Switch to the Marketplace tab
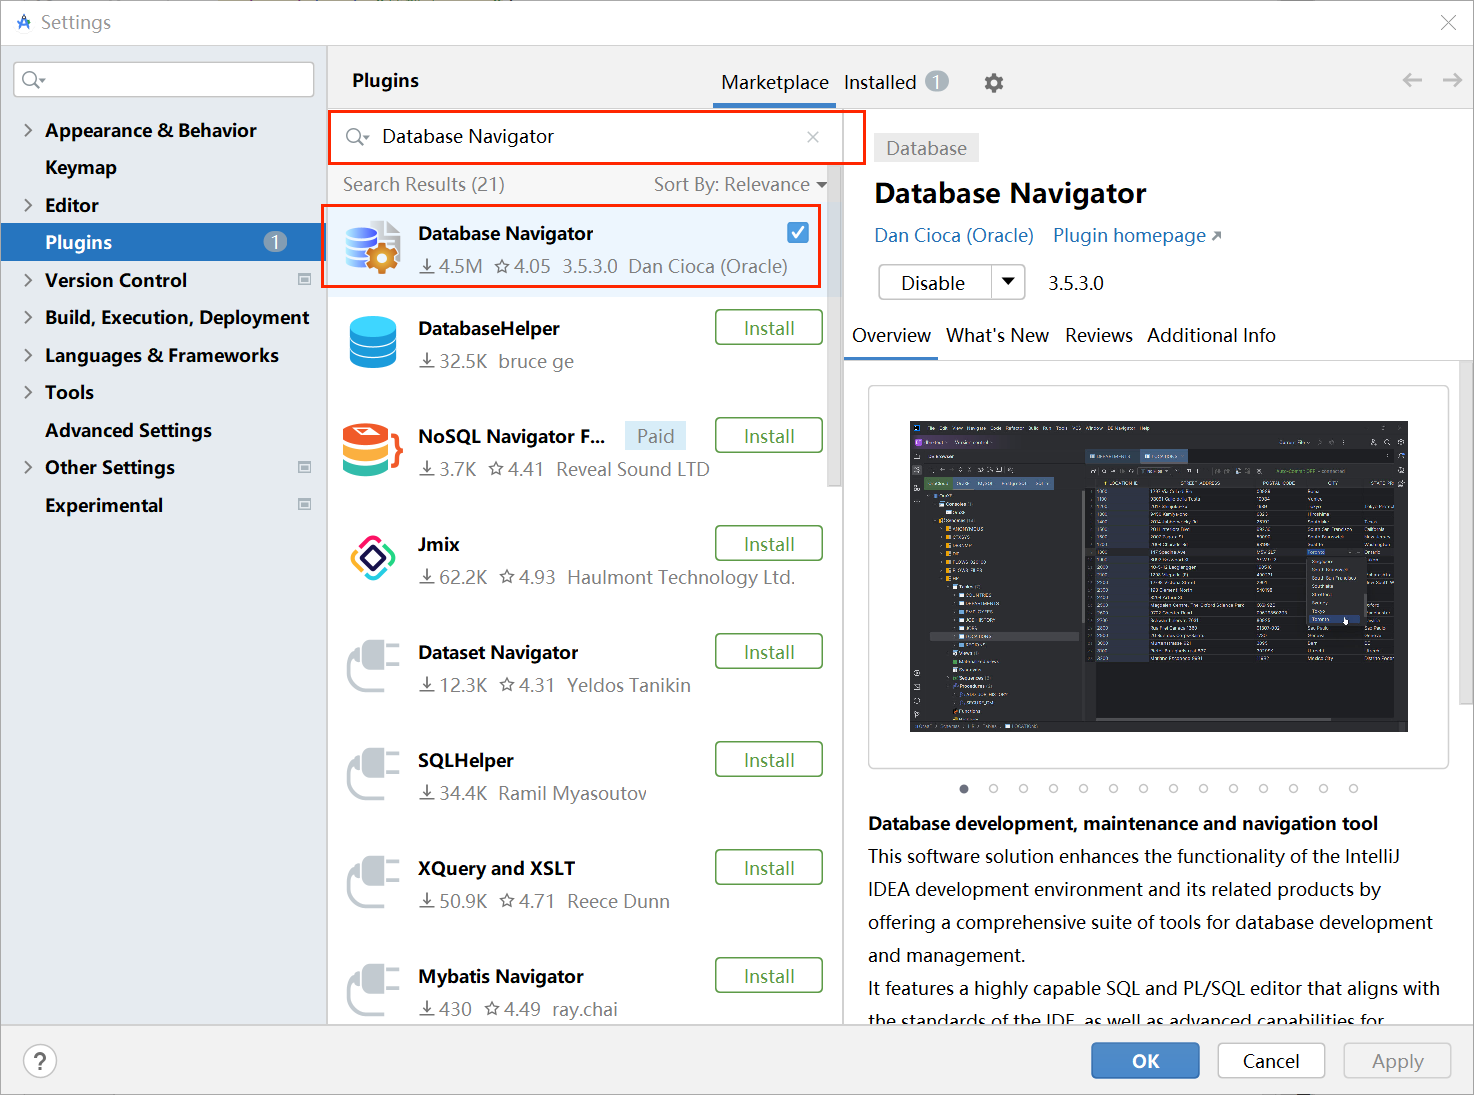1474x1095 pixels. click(x=775, y=82)
